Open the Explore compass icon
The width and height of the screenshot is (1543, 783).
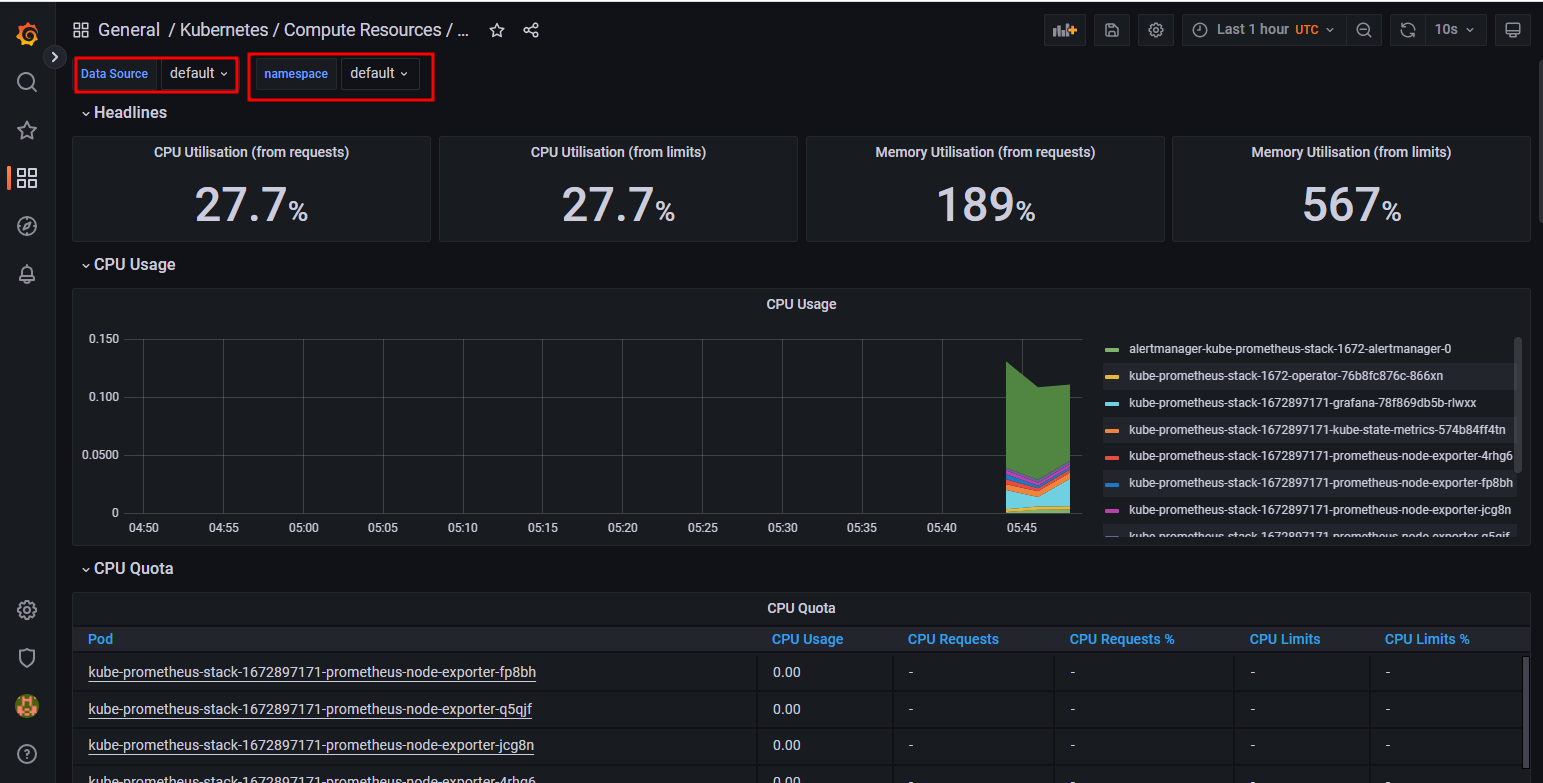tap(27, 226)
